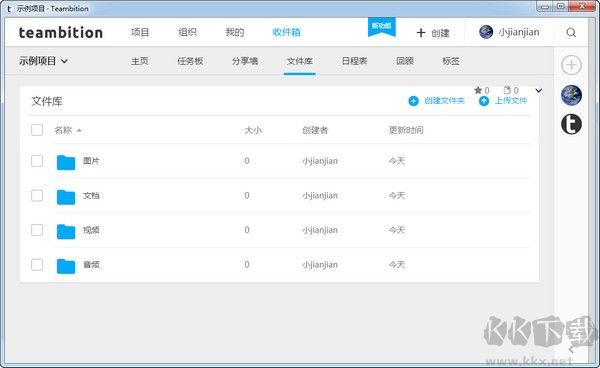Click the 创建 button label
The image size is (600, 368).
pos(440,33)
